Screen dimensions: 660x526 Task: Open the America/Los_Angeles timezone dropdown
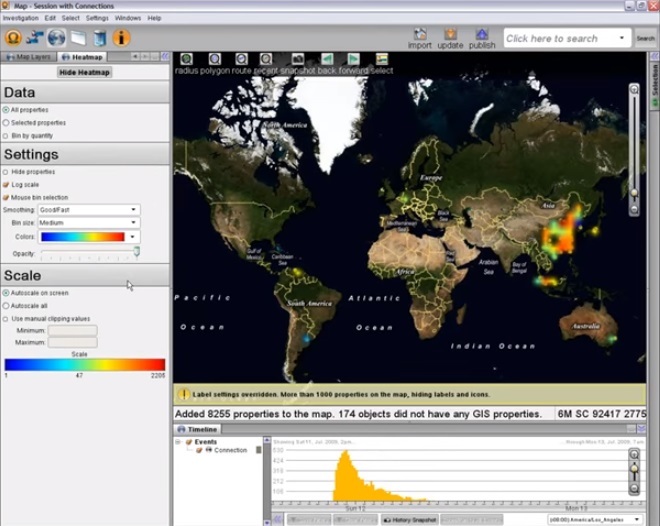594,520
